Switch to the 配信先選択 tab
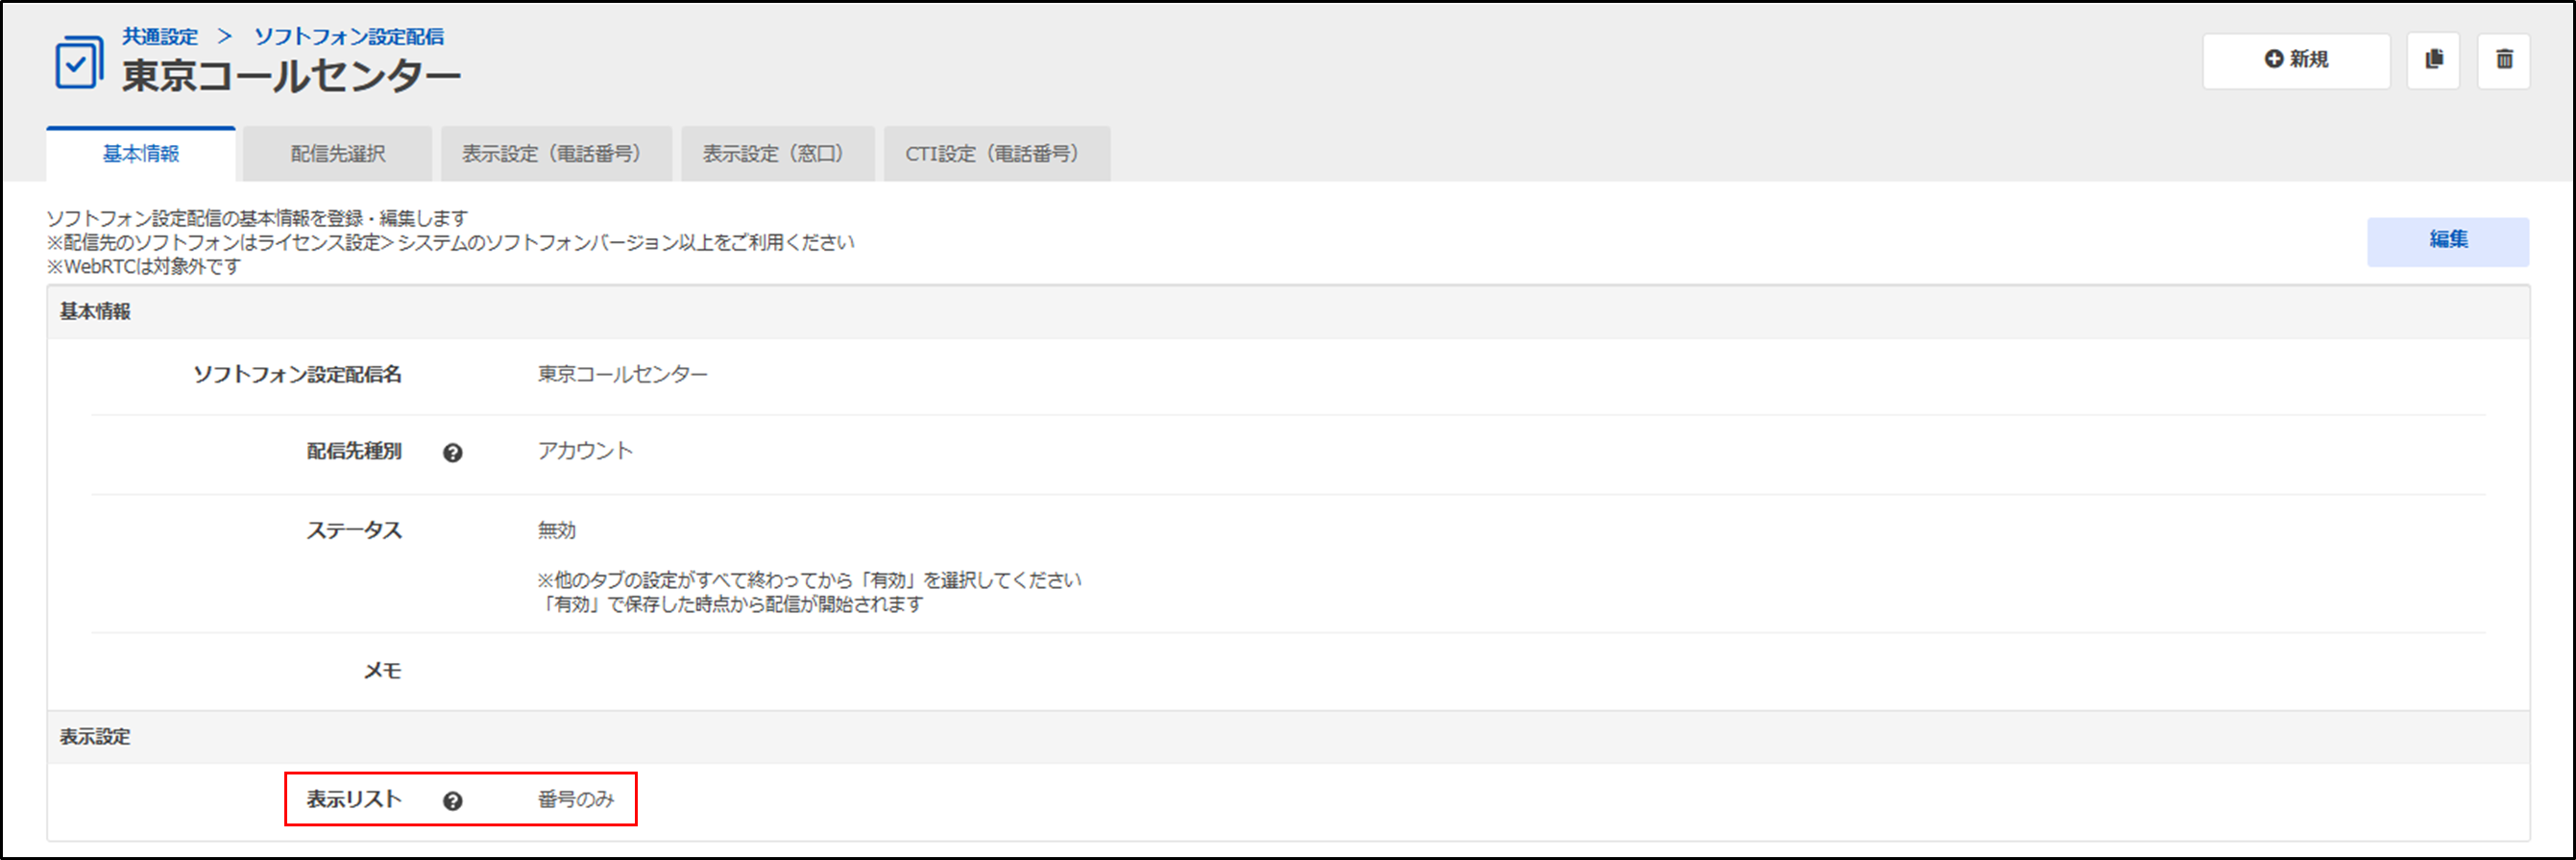 (337, 154)
